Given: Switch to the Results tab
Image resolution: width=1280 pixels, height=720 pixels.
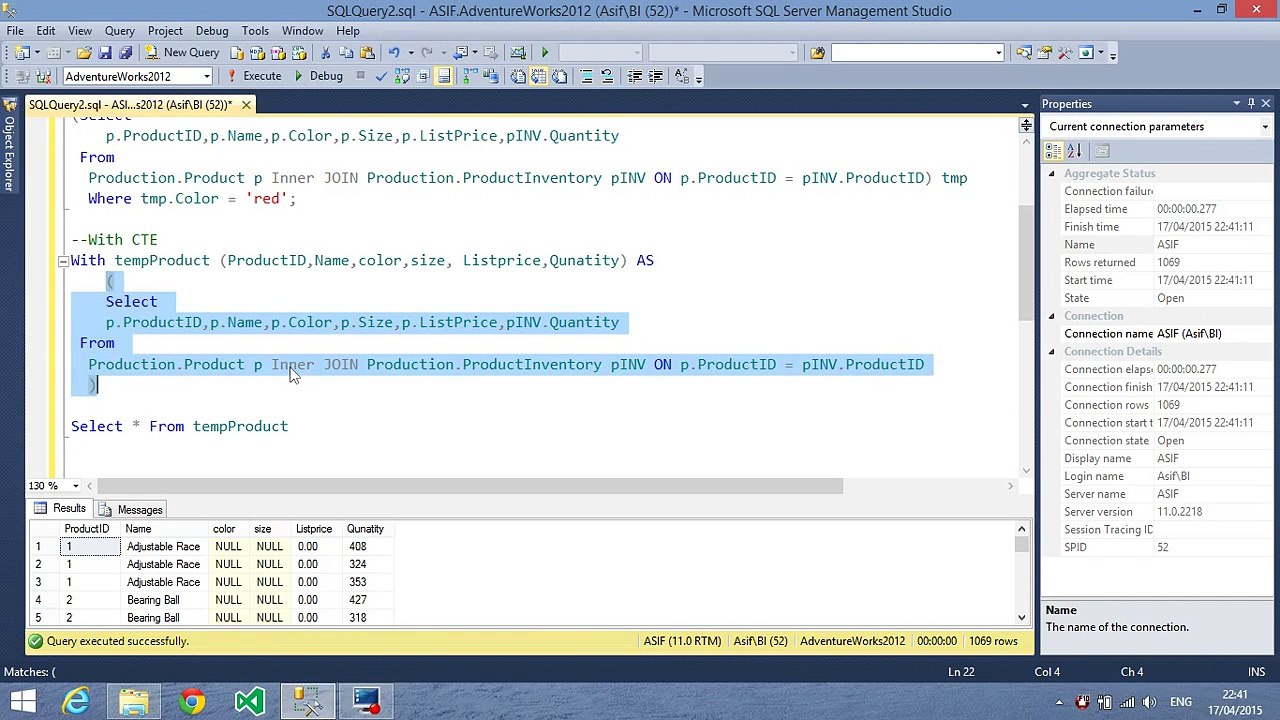Looking at the screenshot, I should tap(60, 509).
